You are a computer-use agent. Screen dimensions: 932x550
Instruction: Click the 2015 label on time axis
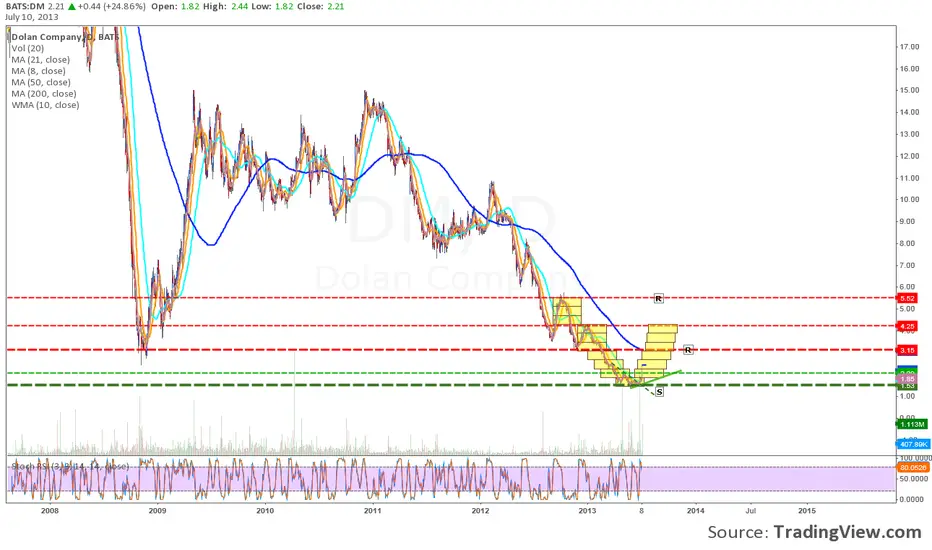point(807,510)
